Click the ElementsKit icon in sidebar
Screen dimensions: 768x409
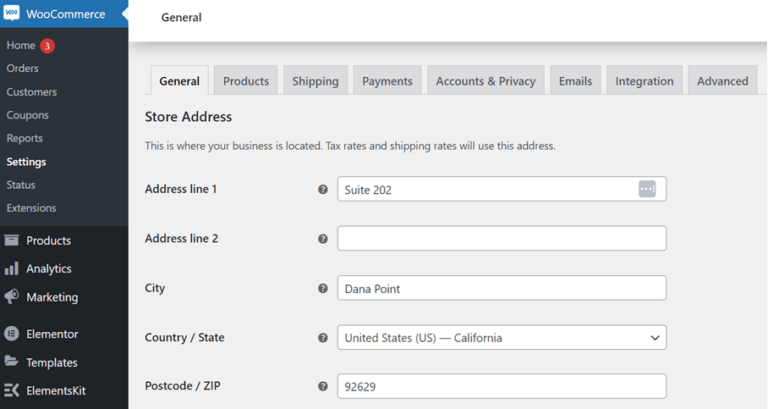12,391
